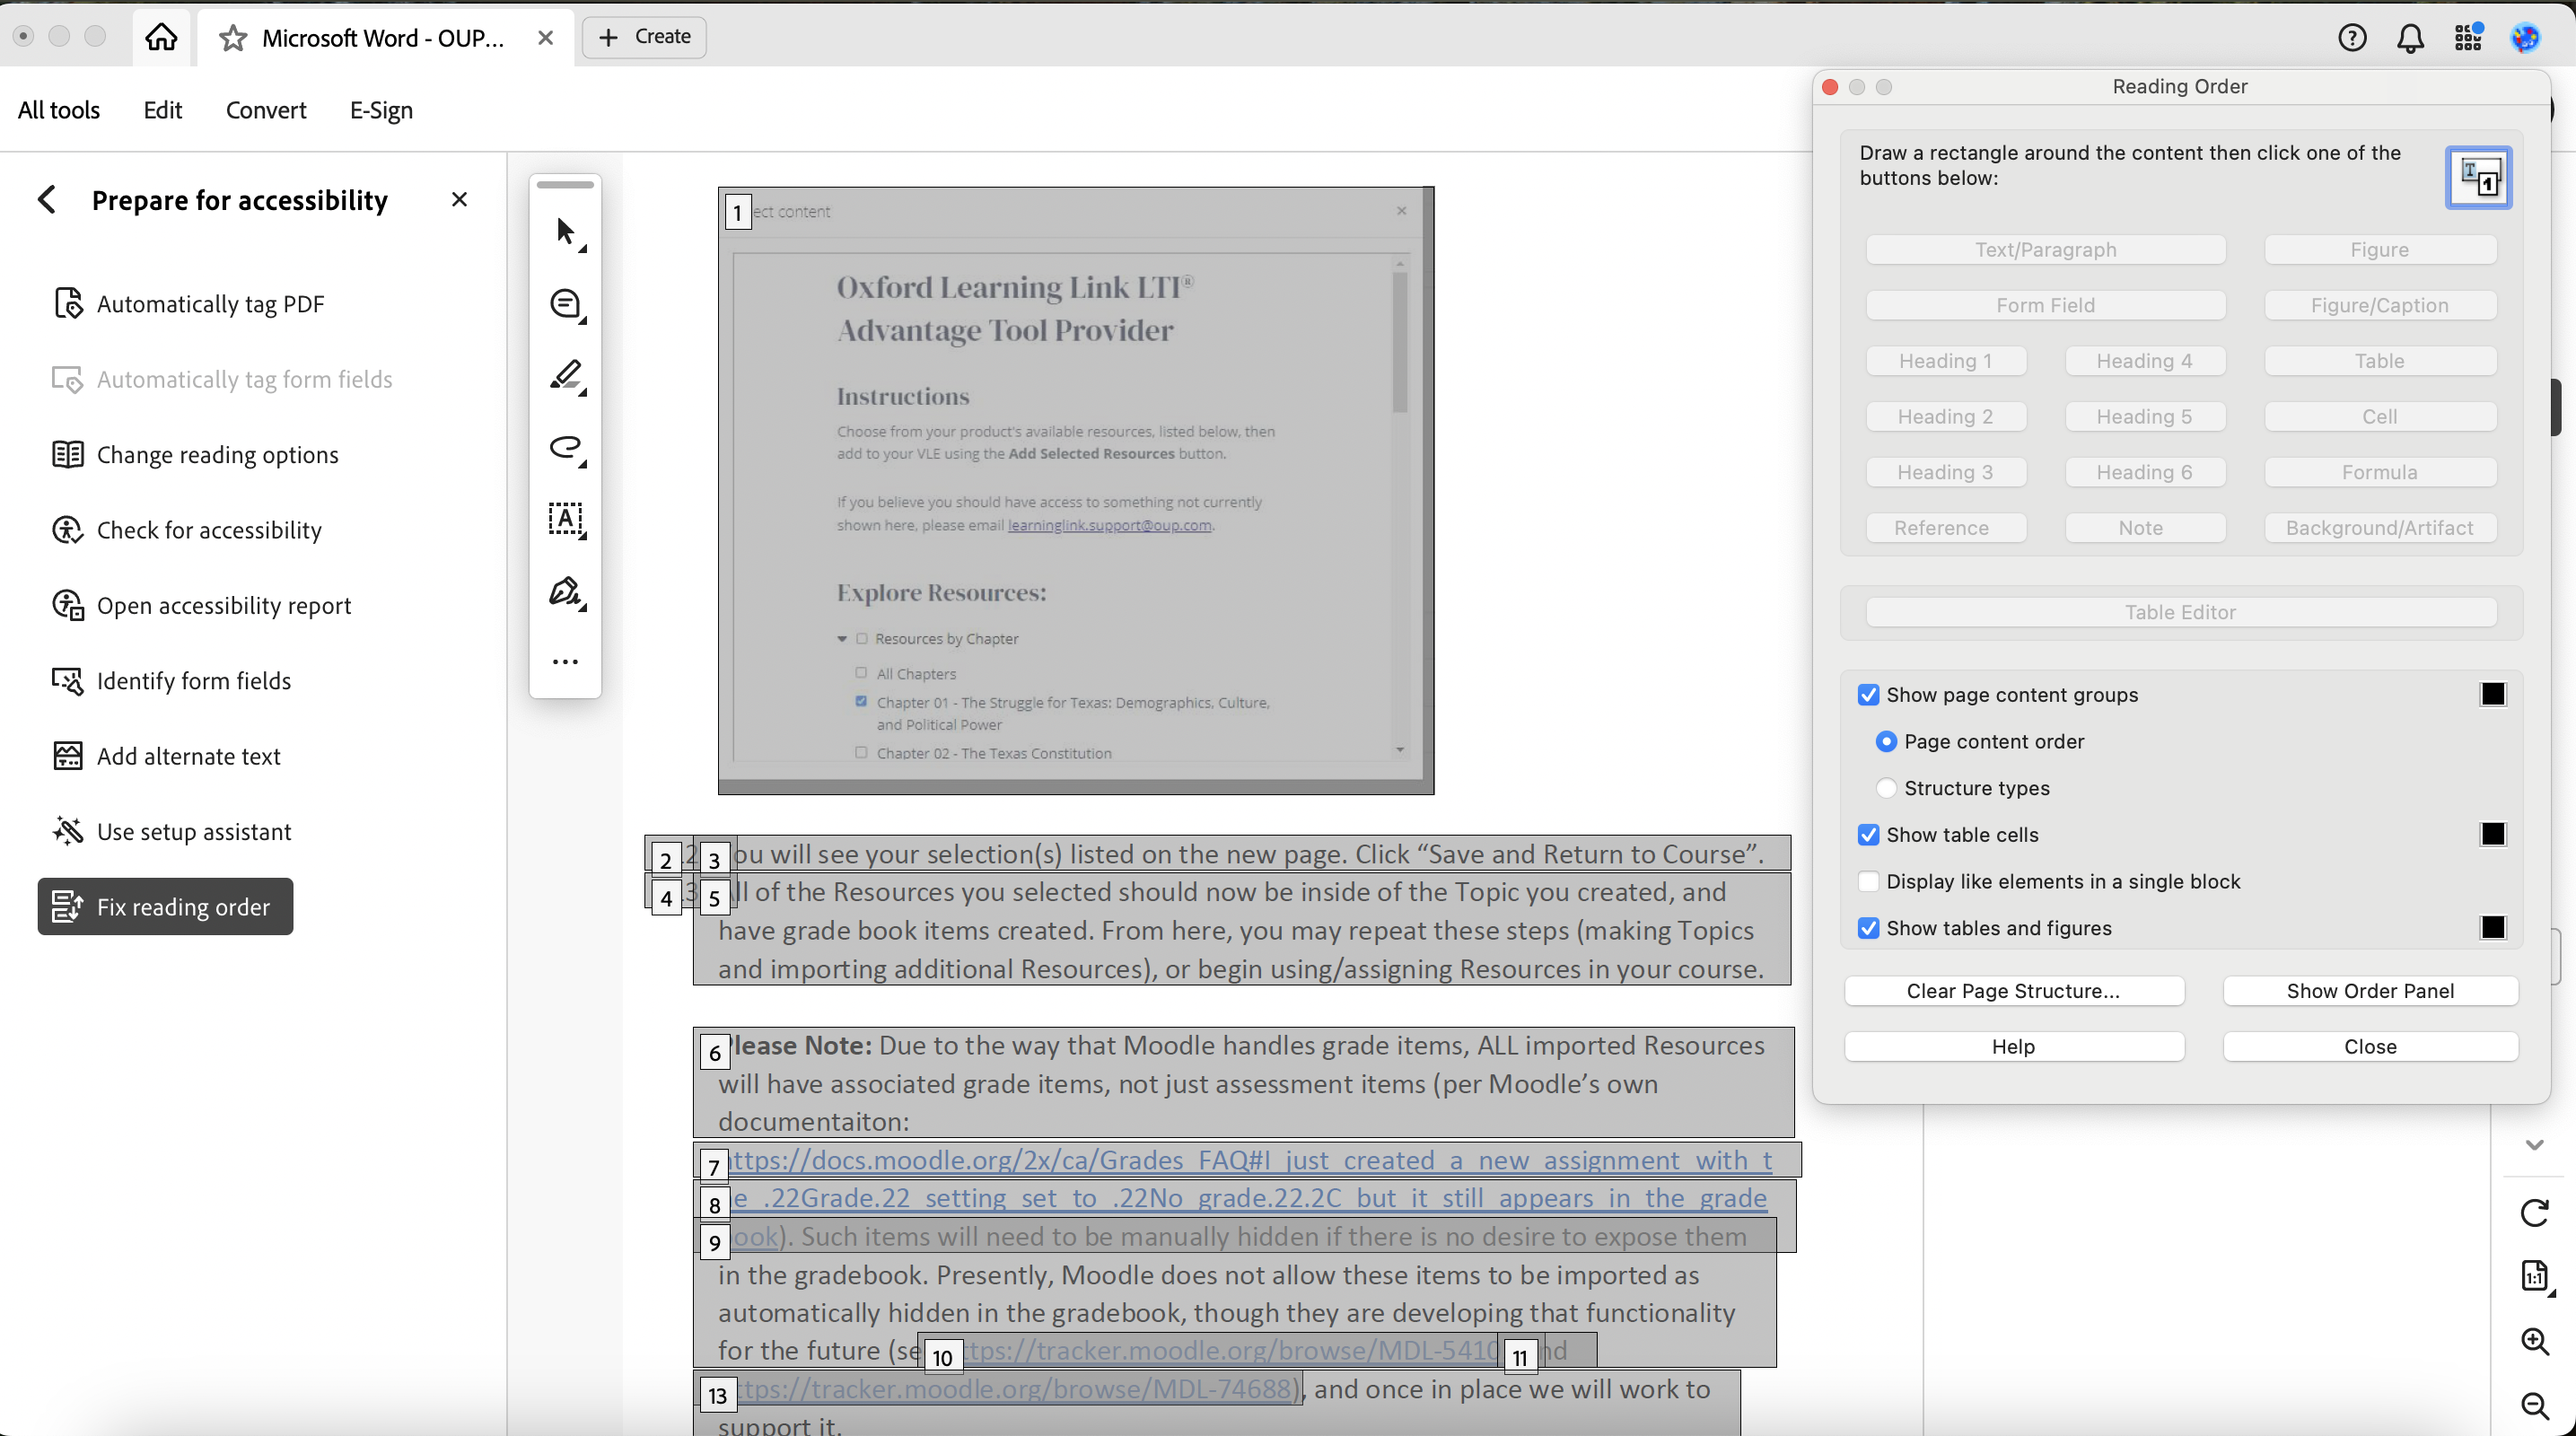Zoom in using the magnifier plus icon
2576x1436 pixels.
[2534, 1341]
